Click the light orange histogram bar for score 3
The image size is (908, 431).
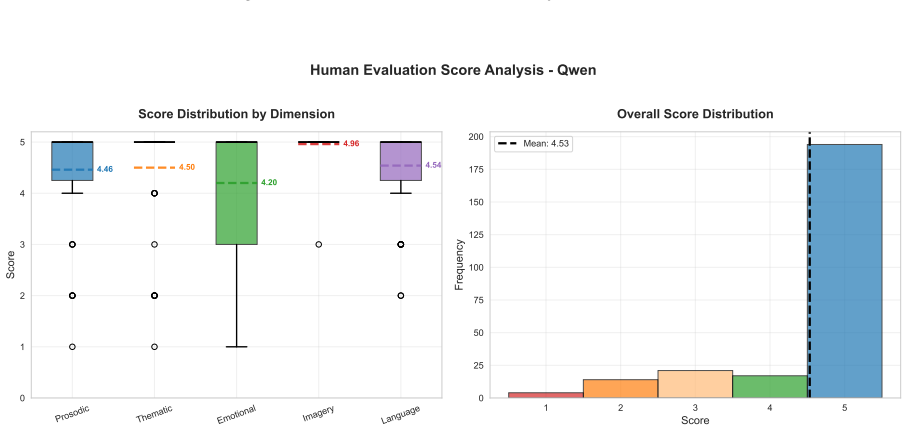[x=695, y=384]
